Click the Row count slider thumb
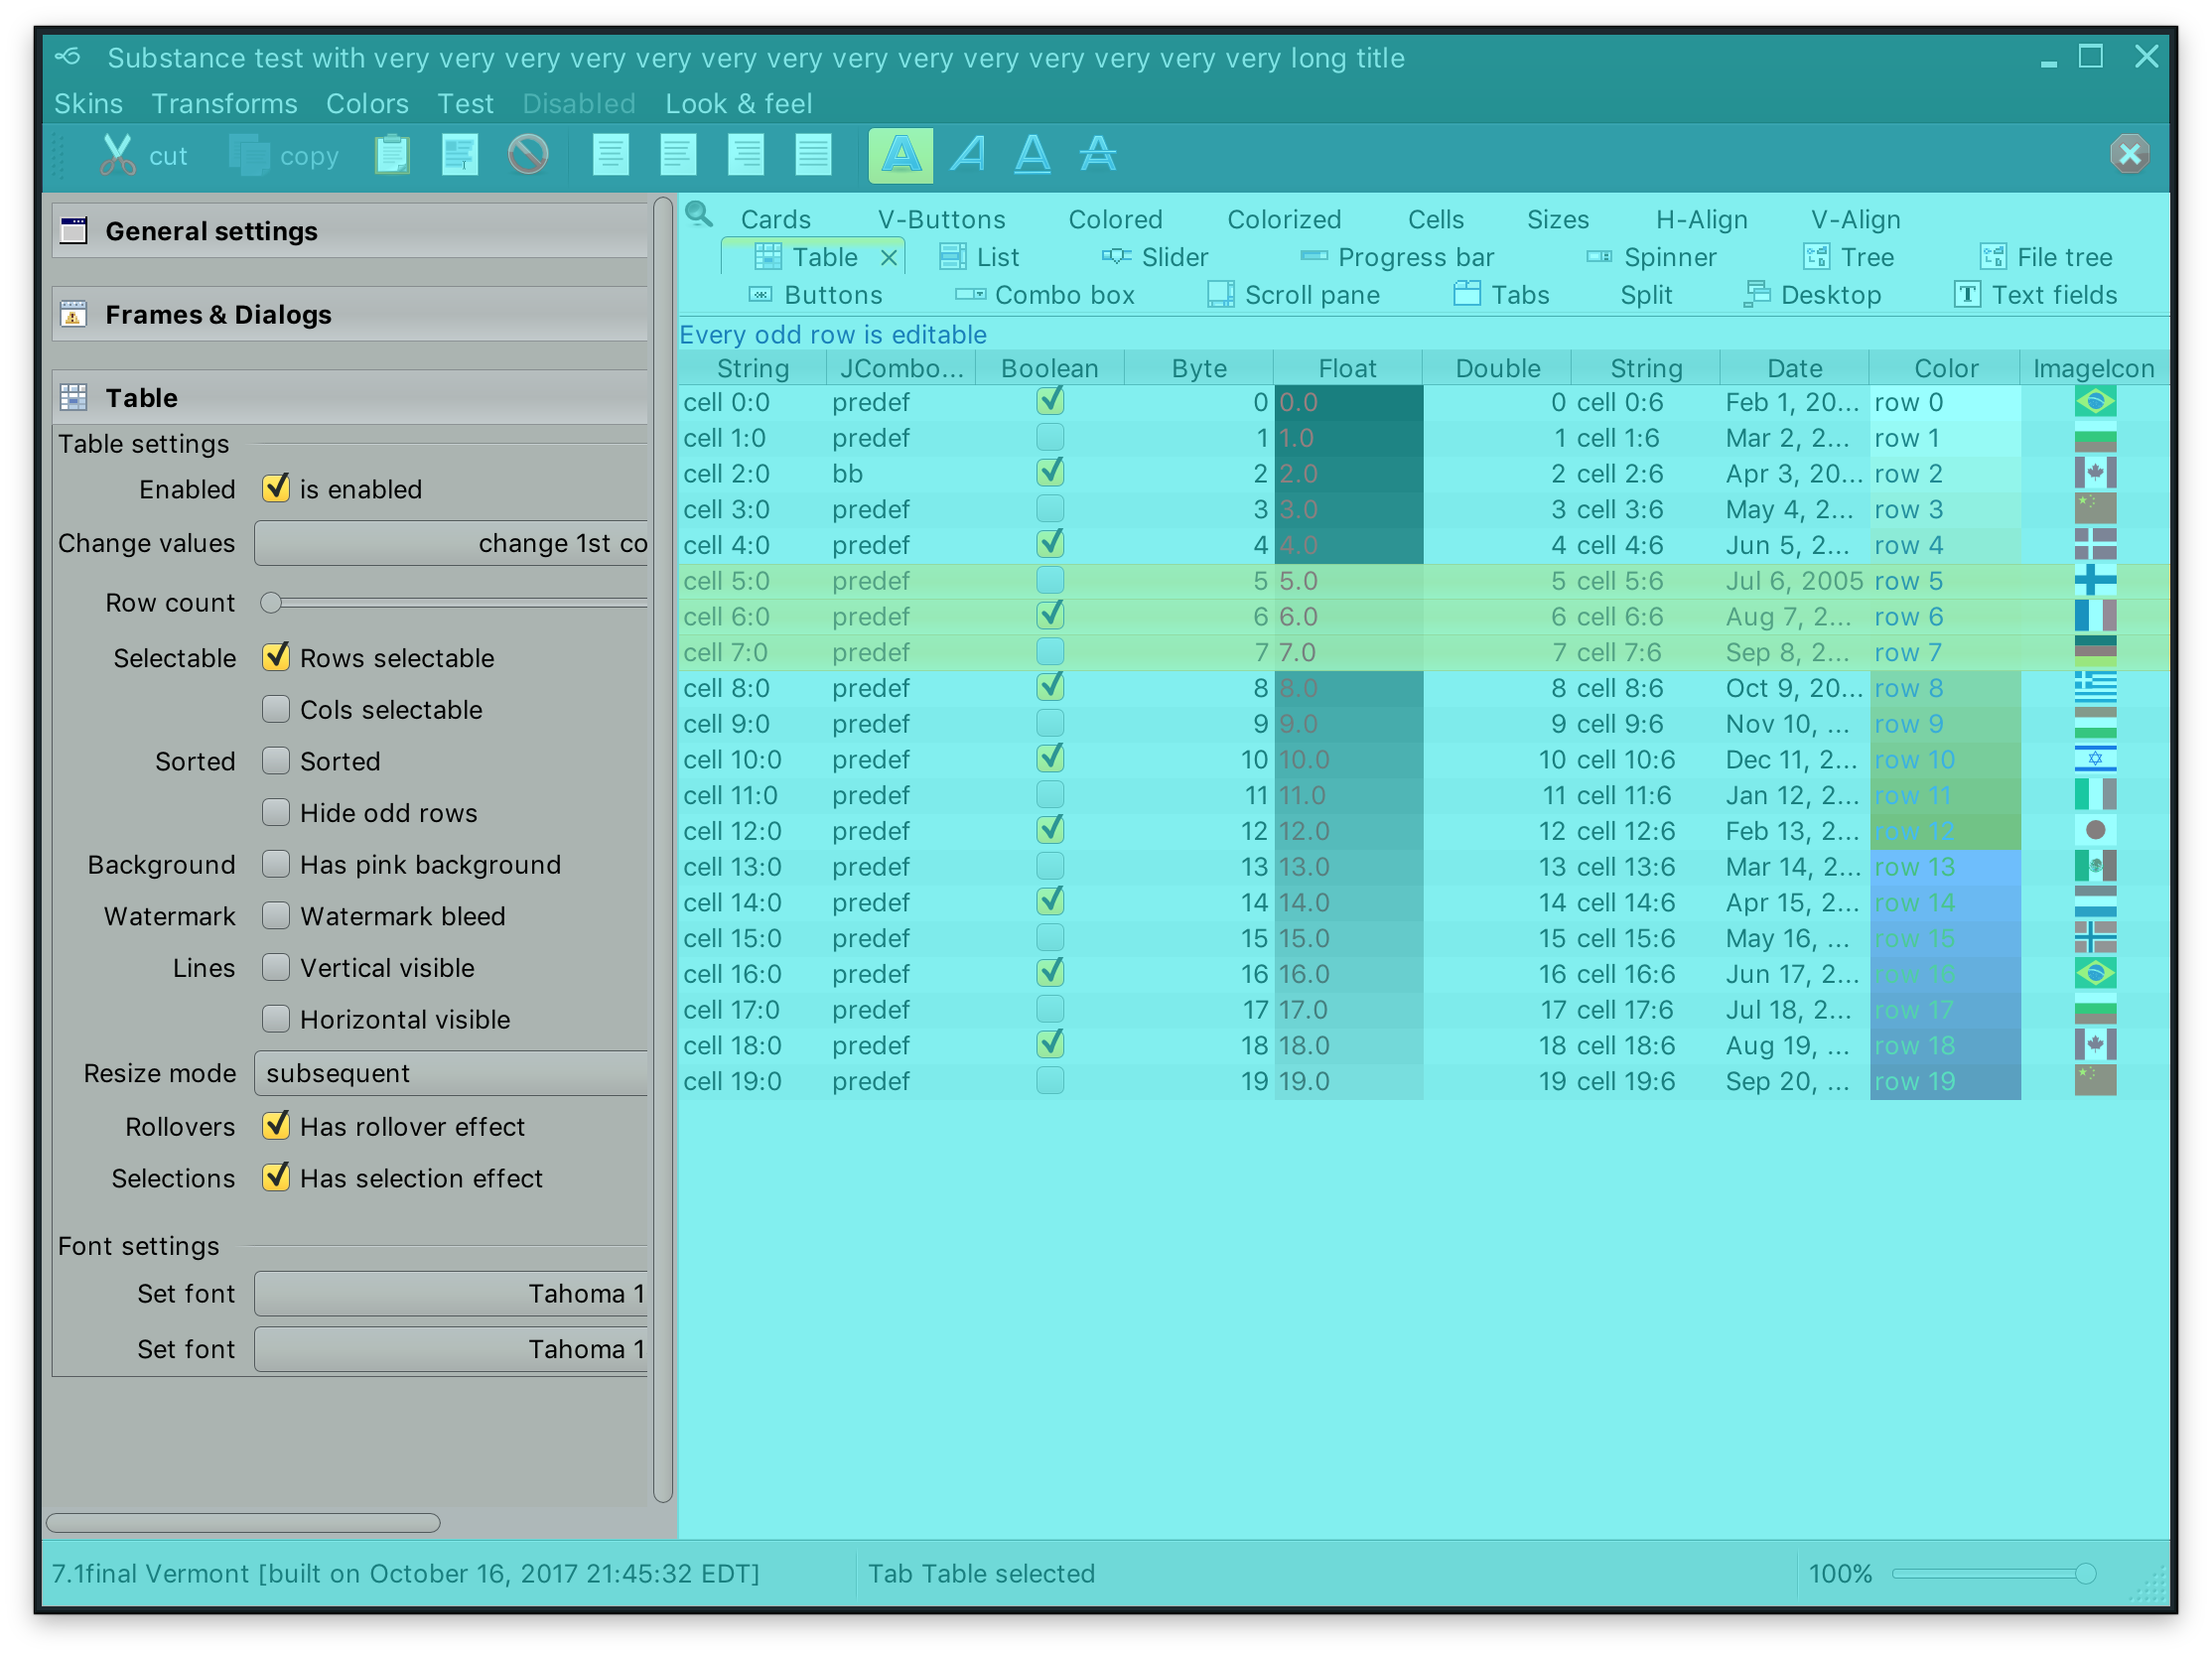Image resolution: width=2212 pixels, height=1656 pixels. (x=271, y=603)
